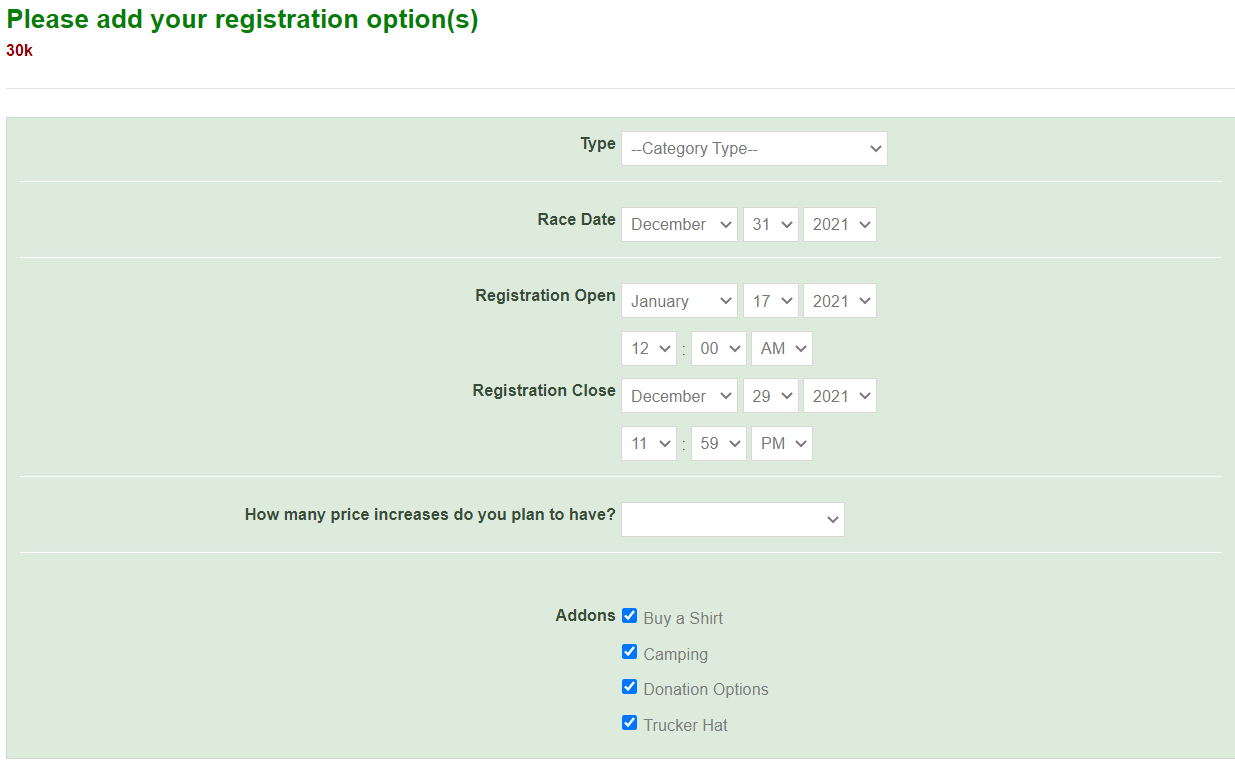Open the Race Date year dropdown
This screenshot has width=1235, height=766.
[839, 225]
